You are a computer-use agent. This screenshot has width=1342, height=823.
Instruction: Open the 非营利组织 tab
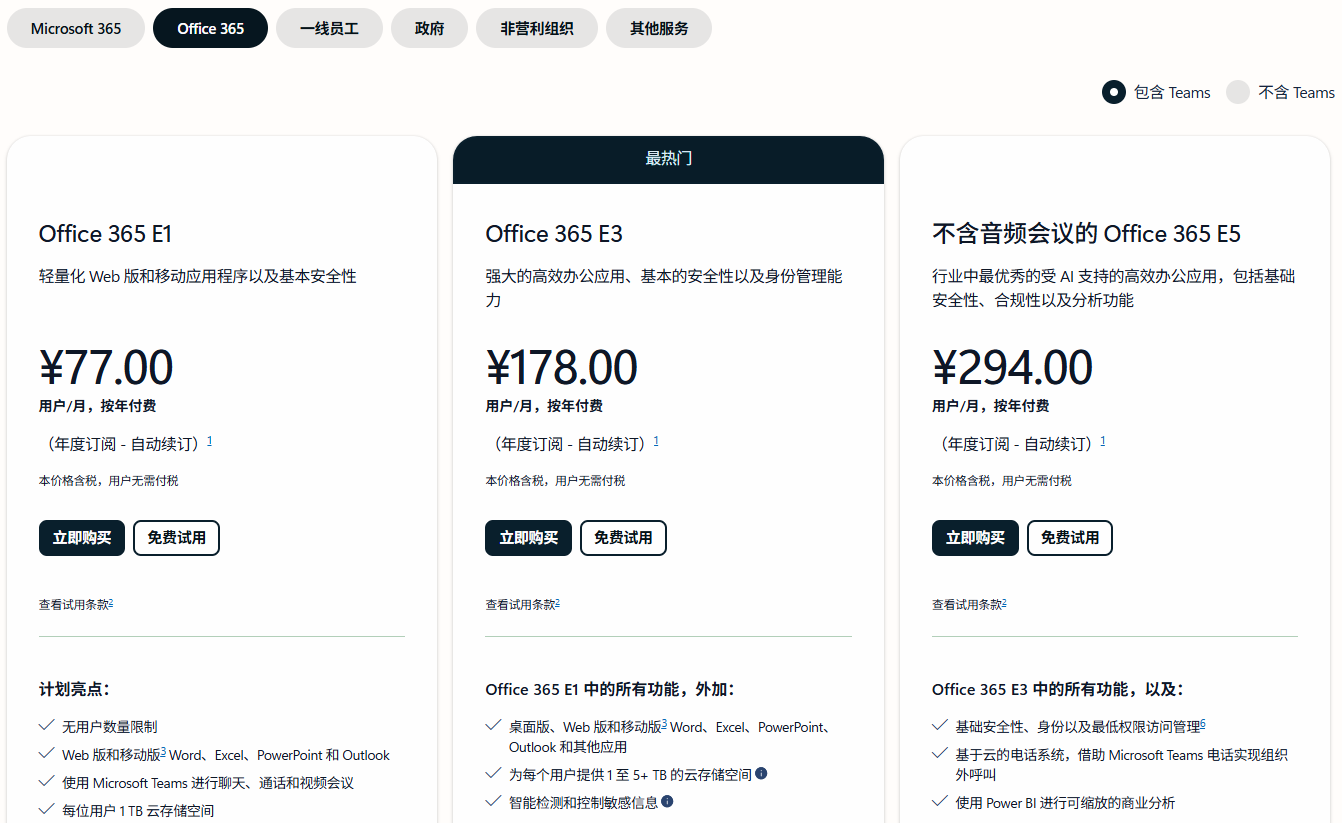(537, 28)
